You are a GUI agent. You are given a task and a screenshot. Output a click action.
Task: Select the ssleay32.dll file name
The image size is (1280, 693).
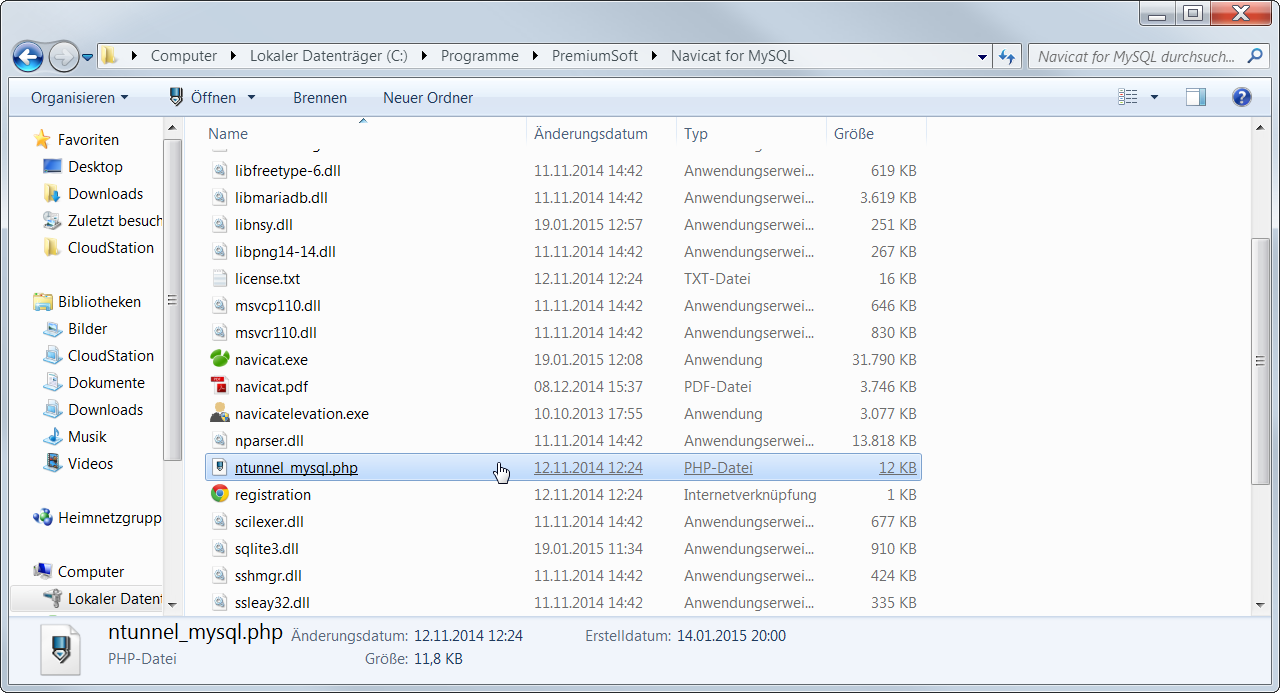coord(272,602)
